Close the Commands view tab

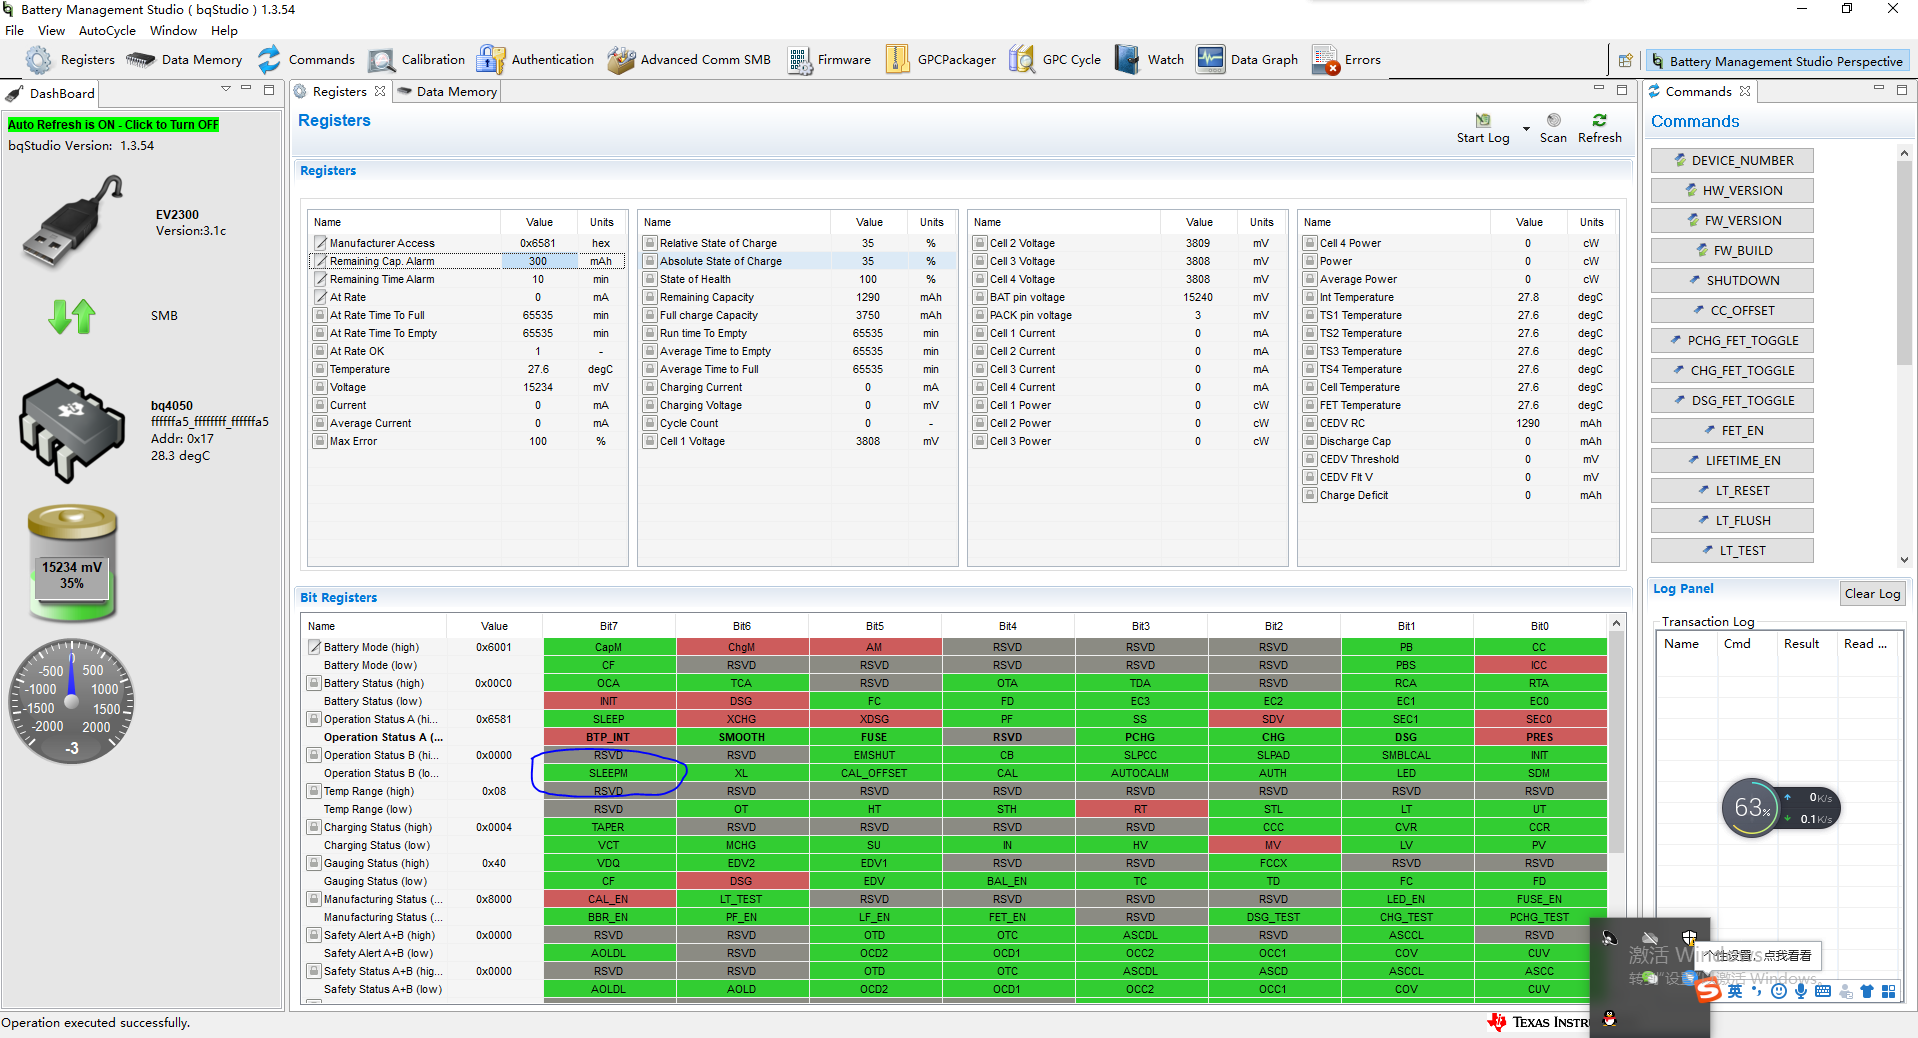(1745, 91)
